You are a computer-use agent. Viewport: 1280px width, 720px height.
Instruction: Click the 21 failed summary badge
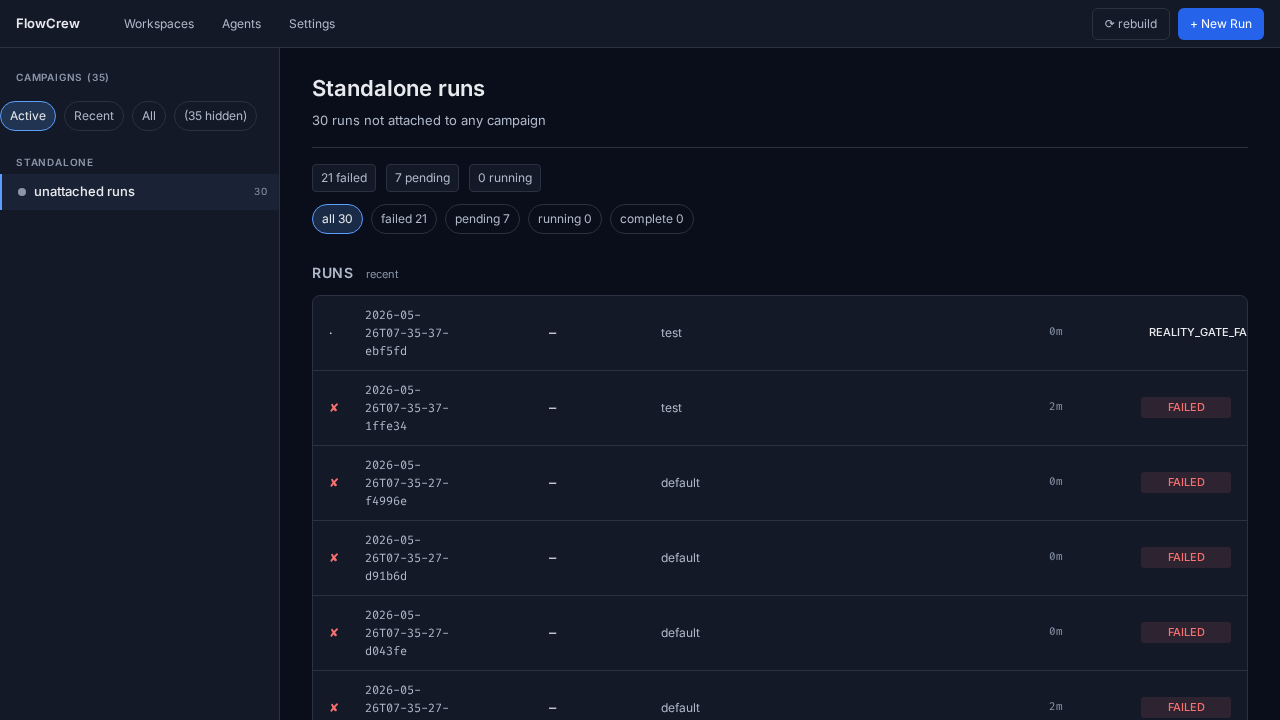(344, 178)
